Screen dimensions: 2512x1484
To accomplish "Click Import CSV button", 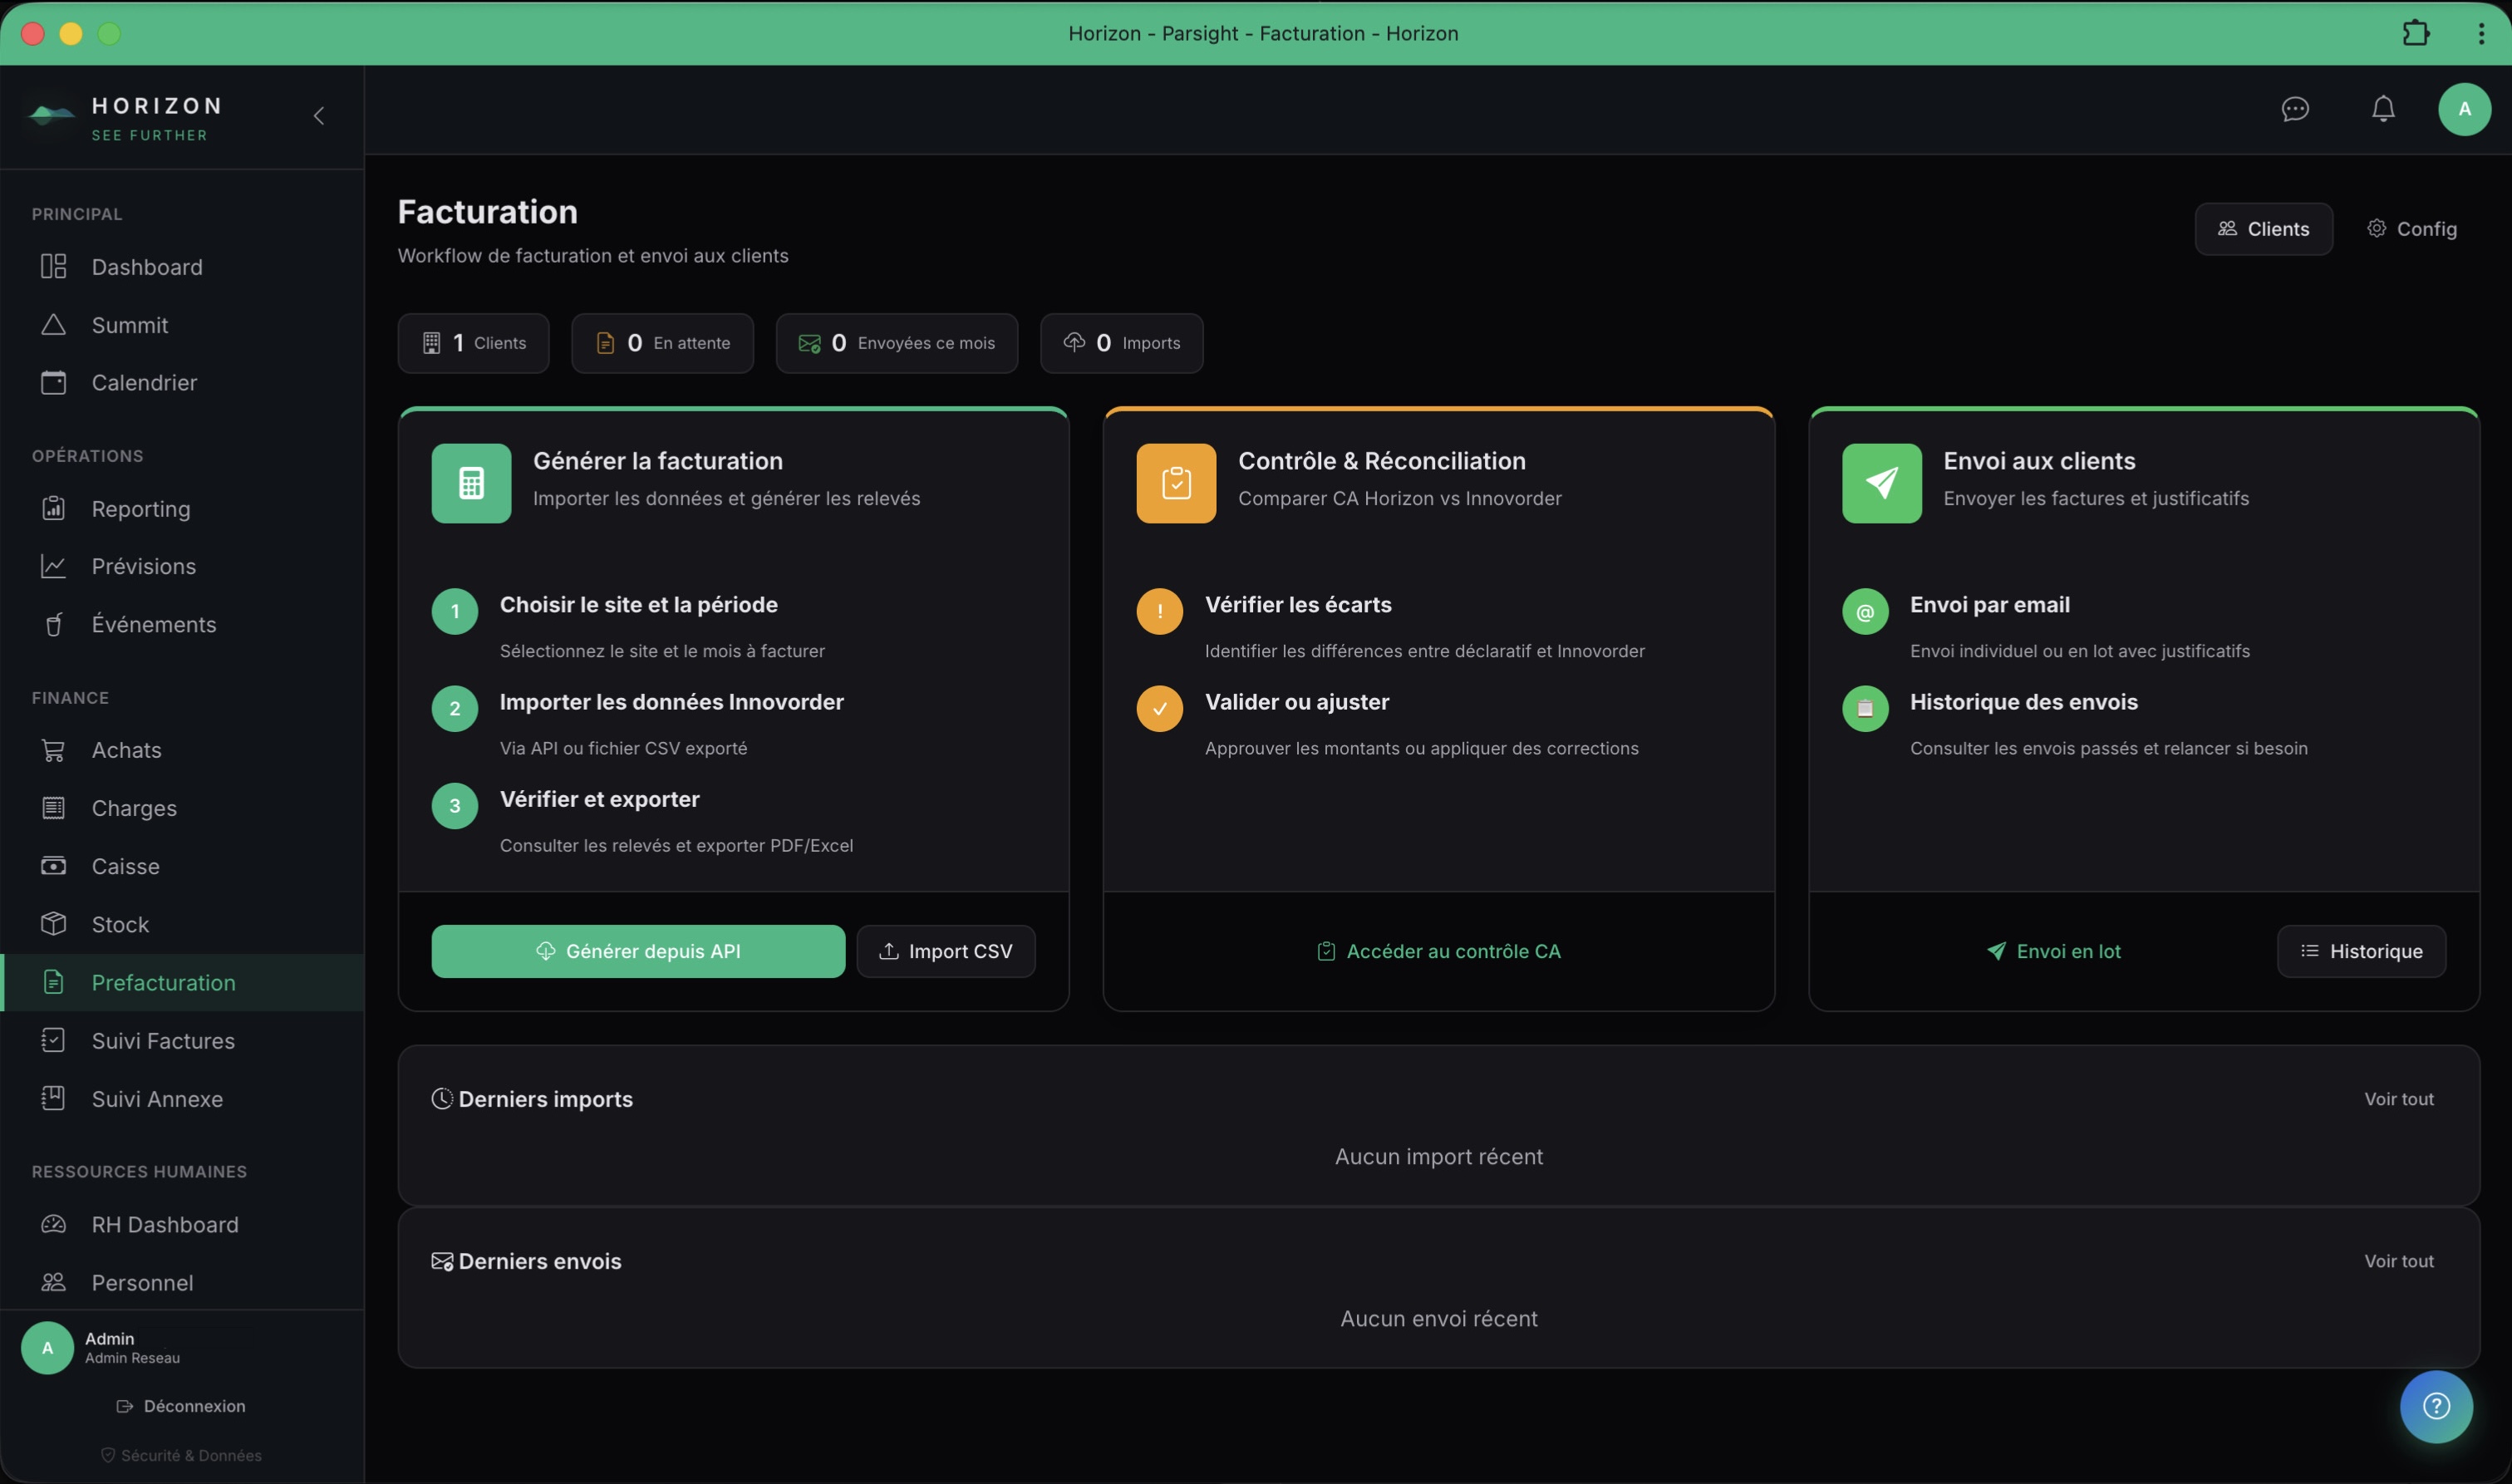I will [x=946, y=951].
